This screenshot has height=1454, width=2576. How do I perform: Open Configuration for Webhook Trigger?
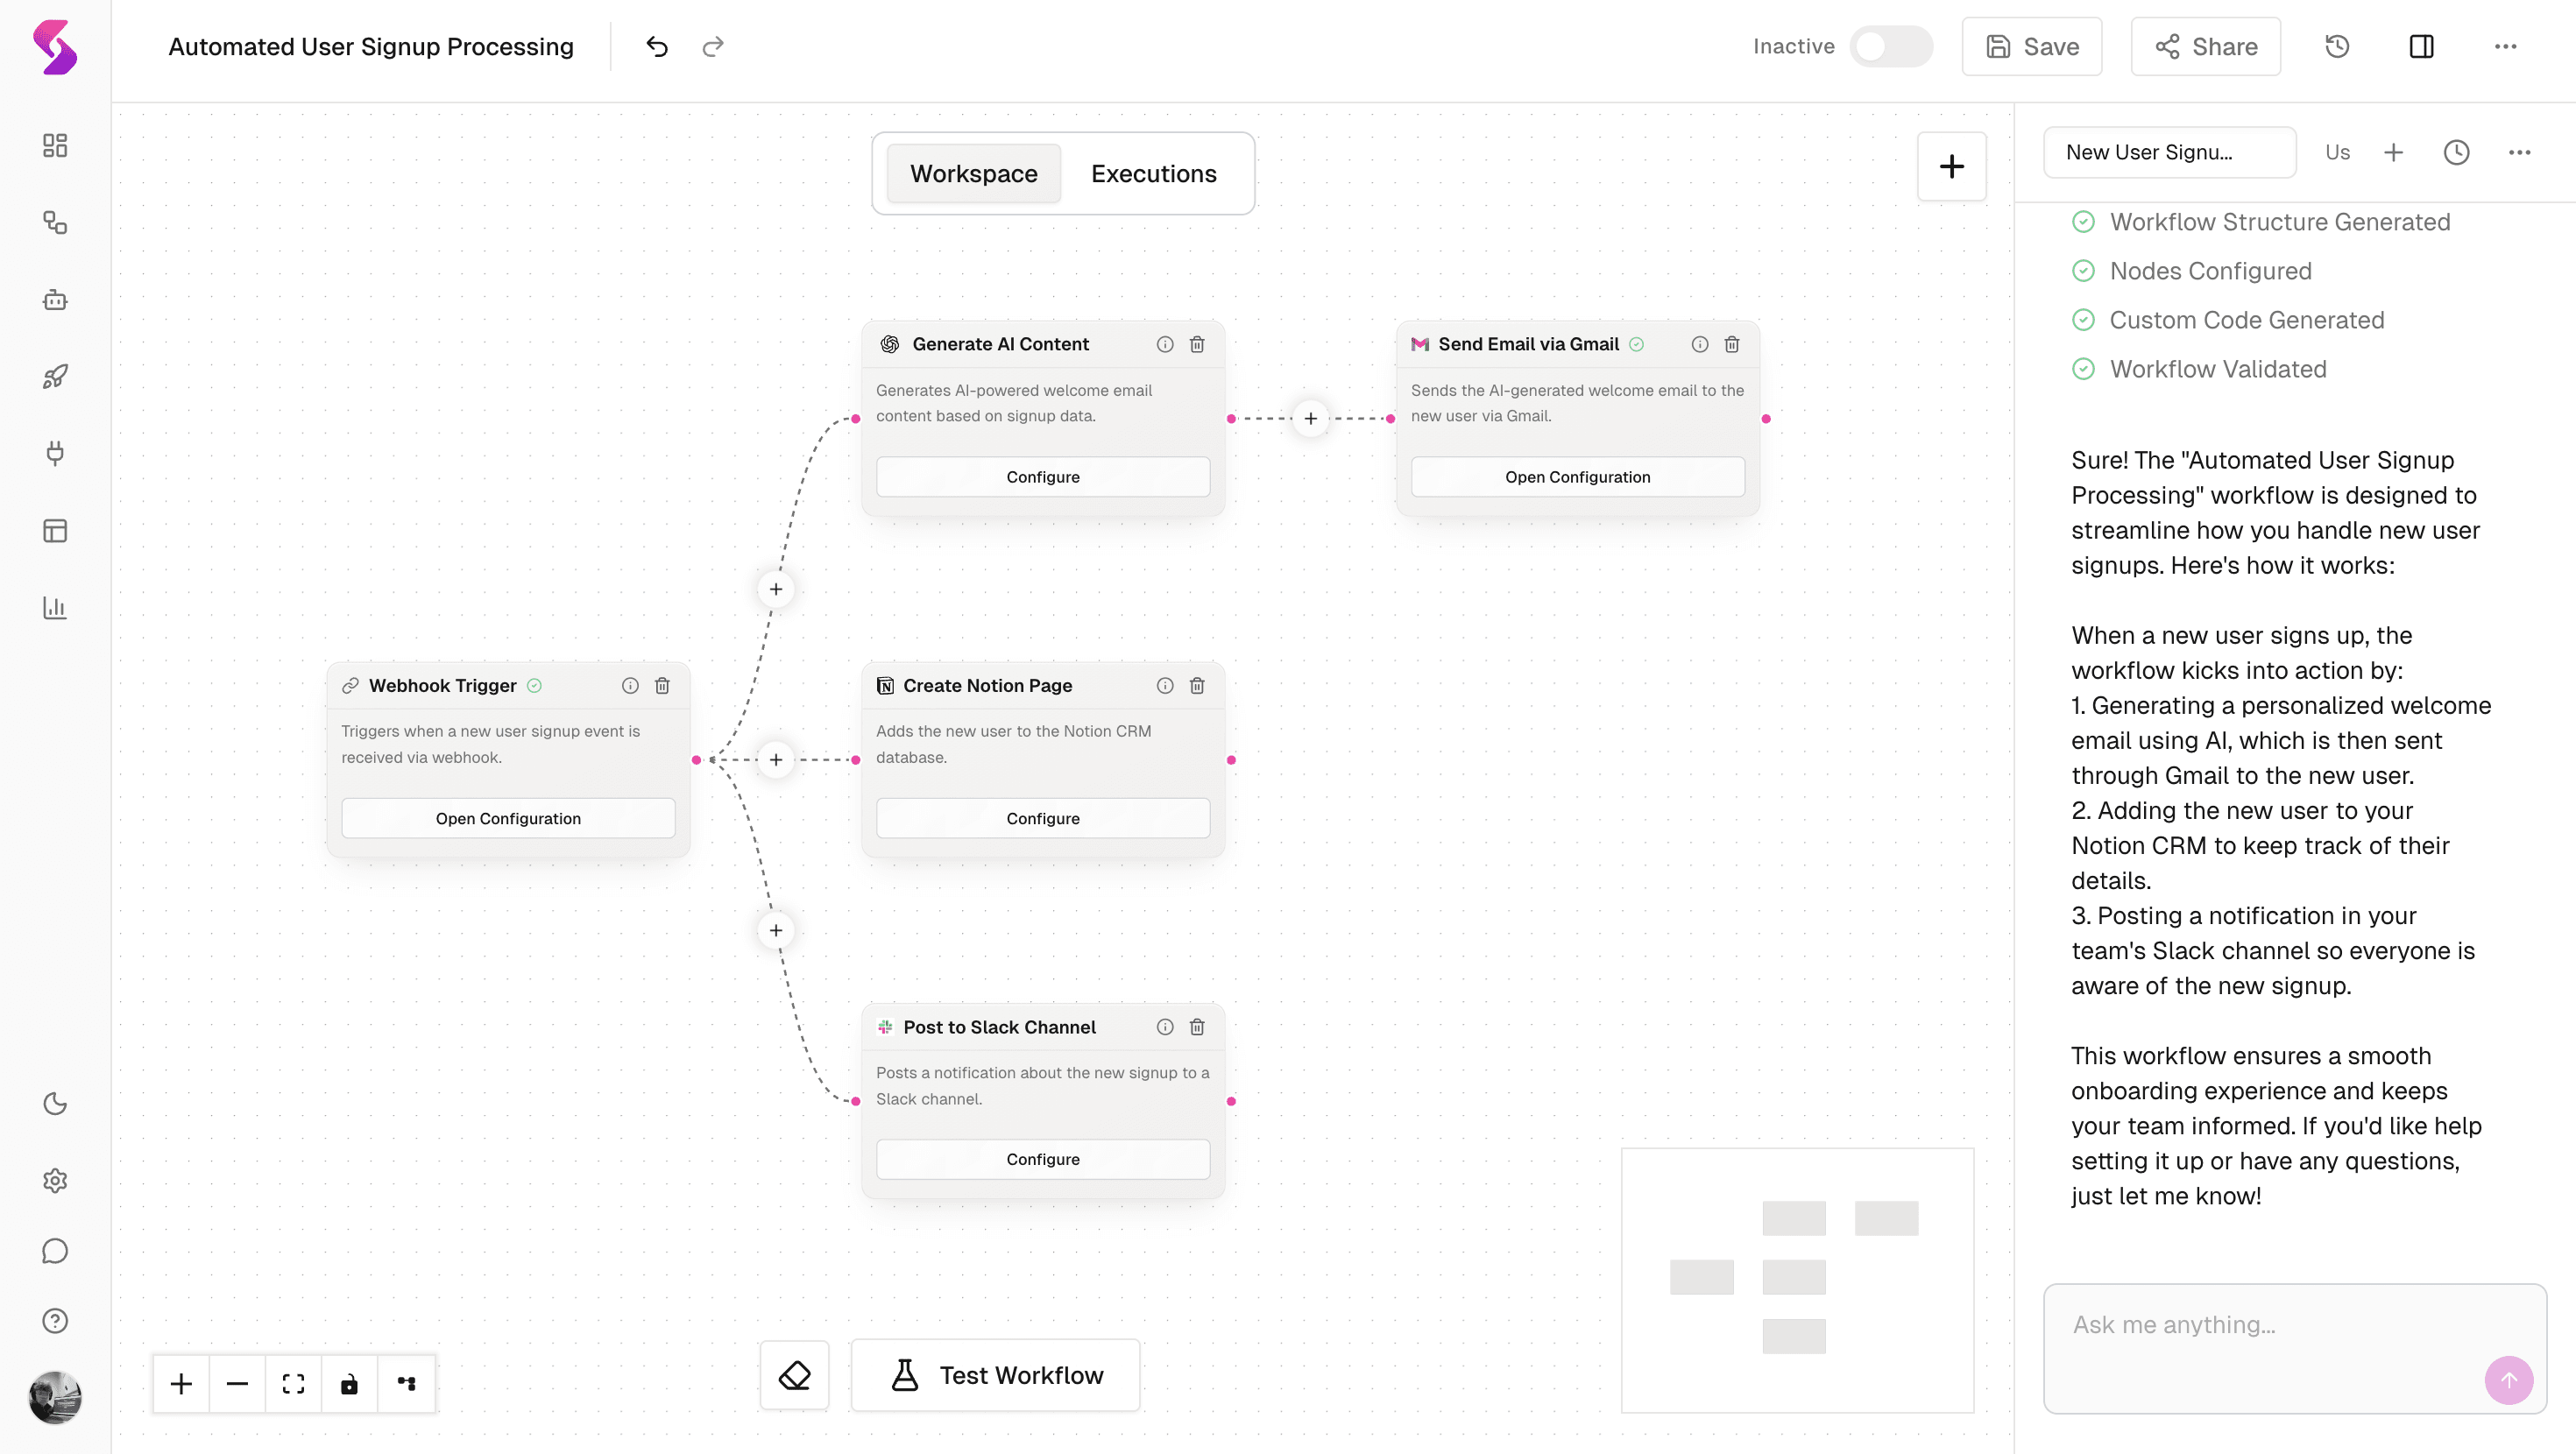508,818
